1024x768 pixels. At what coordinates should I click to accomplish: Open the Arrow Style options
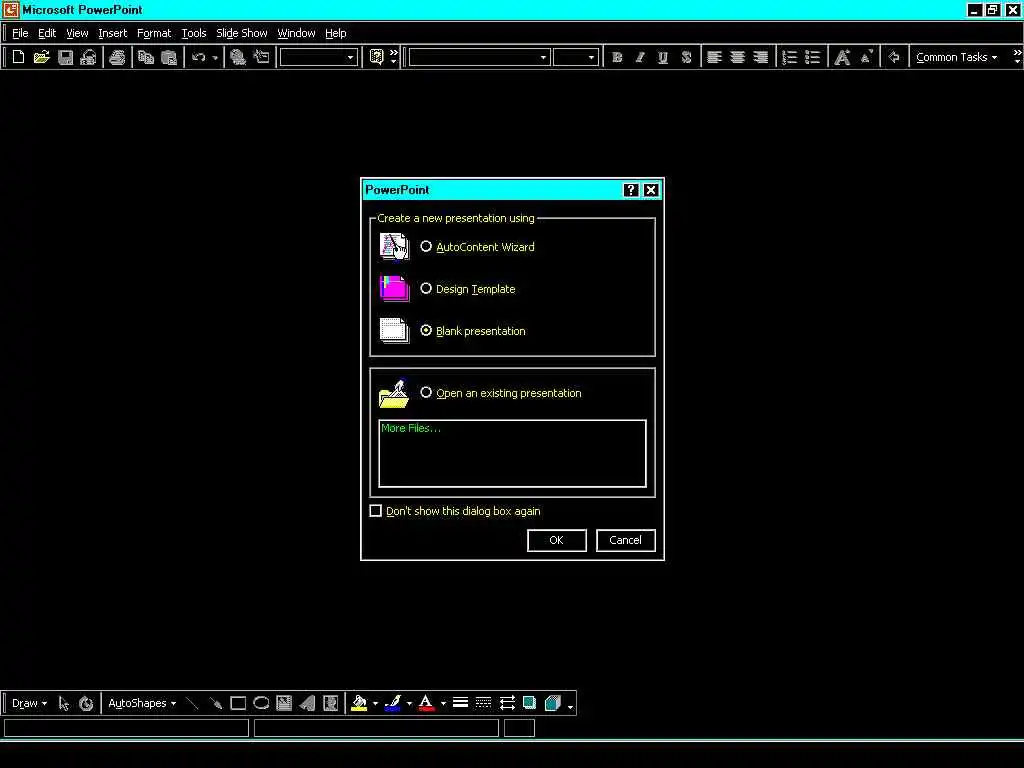507,703
